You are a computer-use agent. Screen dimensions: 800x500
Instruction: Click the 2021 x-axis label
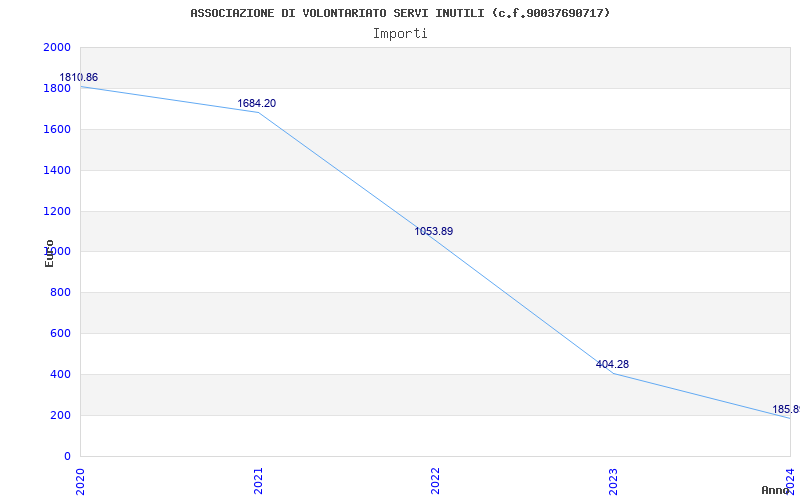[258, 481]
